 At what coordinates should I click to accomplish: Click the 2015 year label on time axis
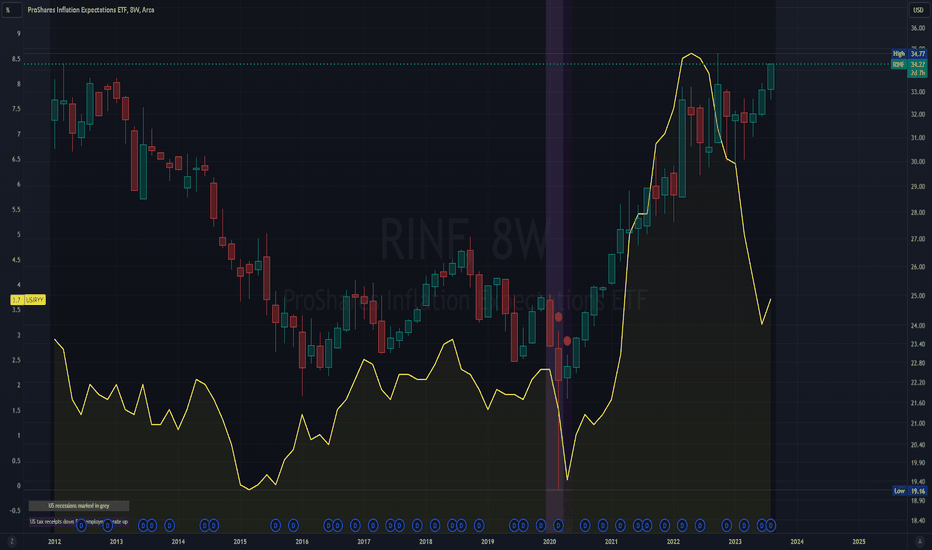click(240, 542)
